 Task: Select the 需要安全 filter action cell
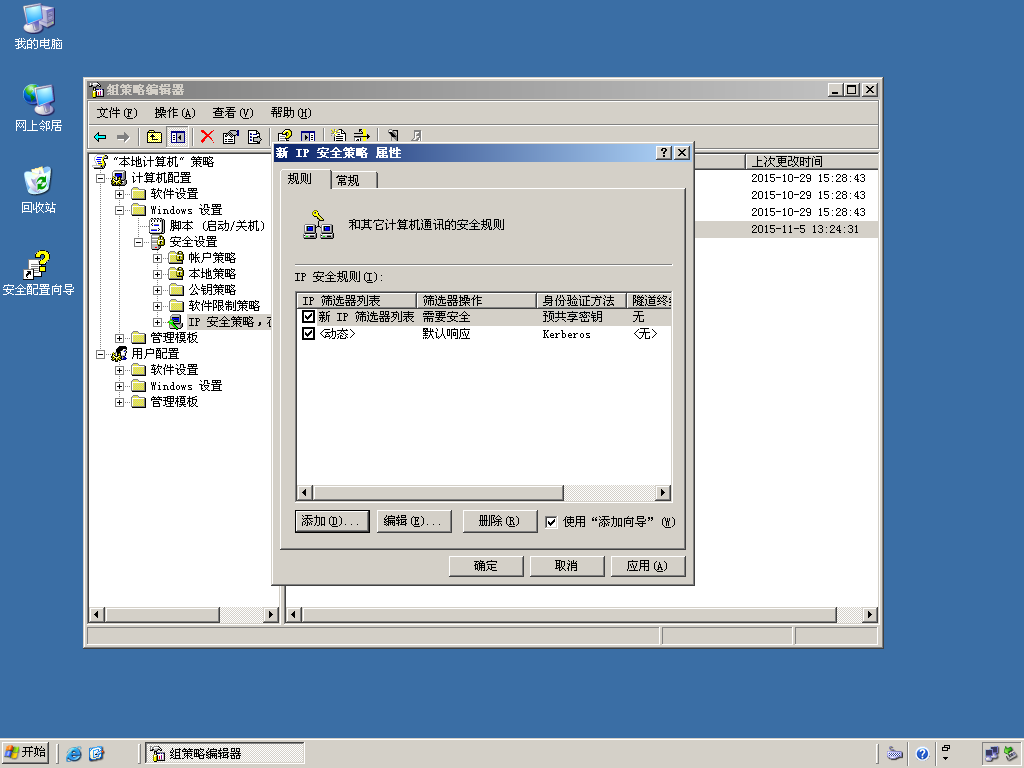click(x=446, y=317)
